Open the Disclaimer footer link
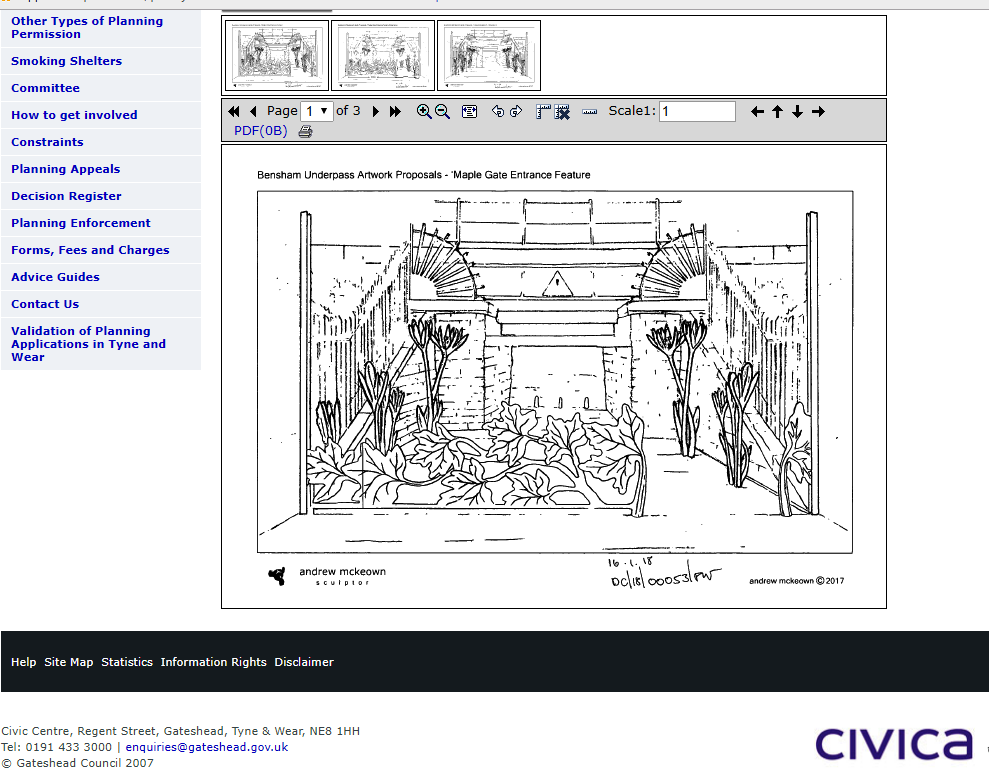The height and width of the screenshot is (768, 989). click(304, 662)
